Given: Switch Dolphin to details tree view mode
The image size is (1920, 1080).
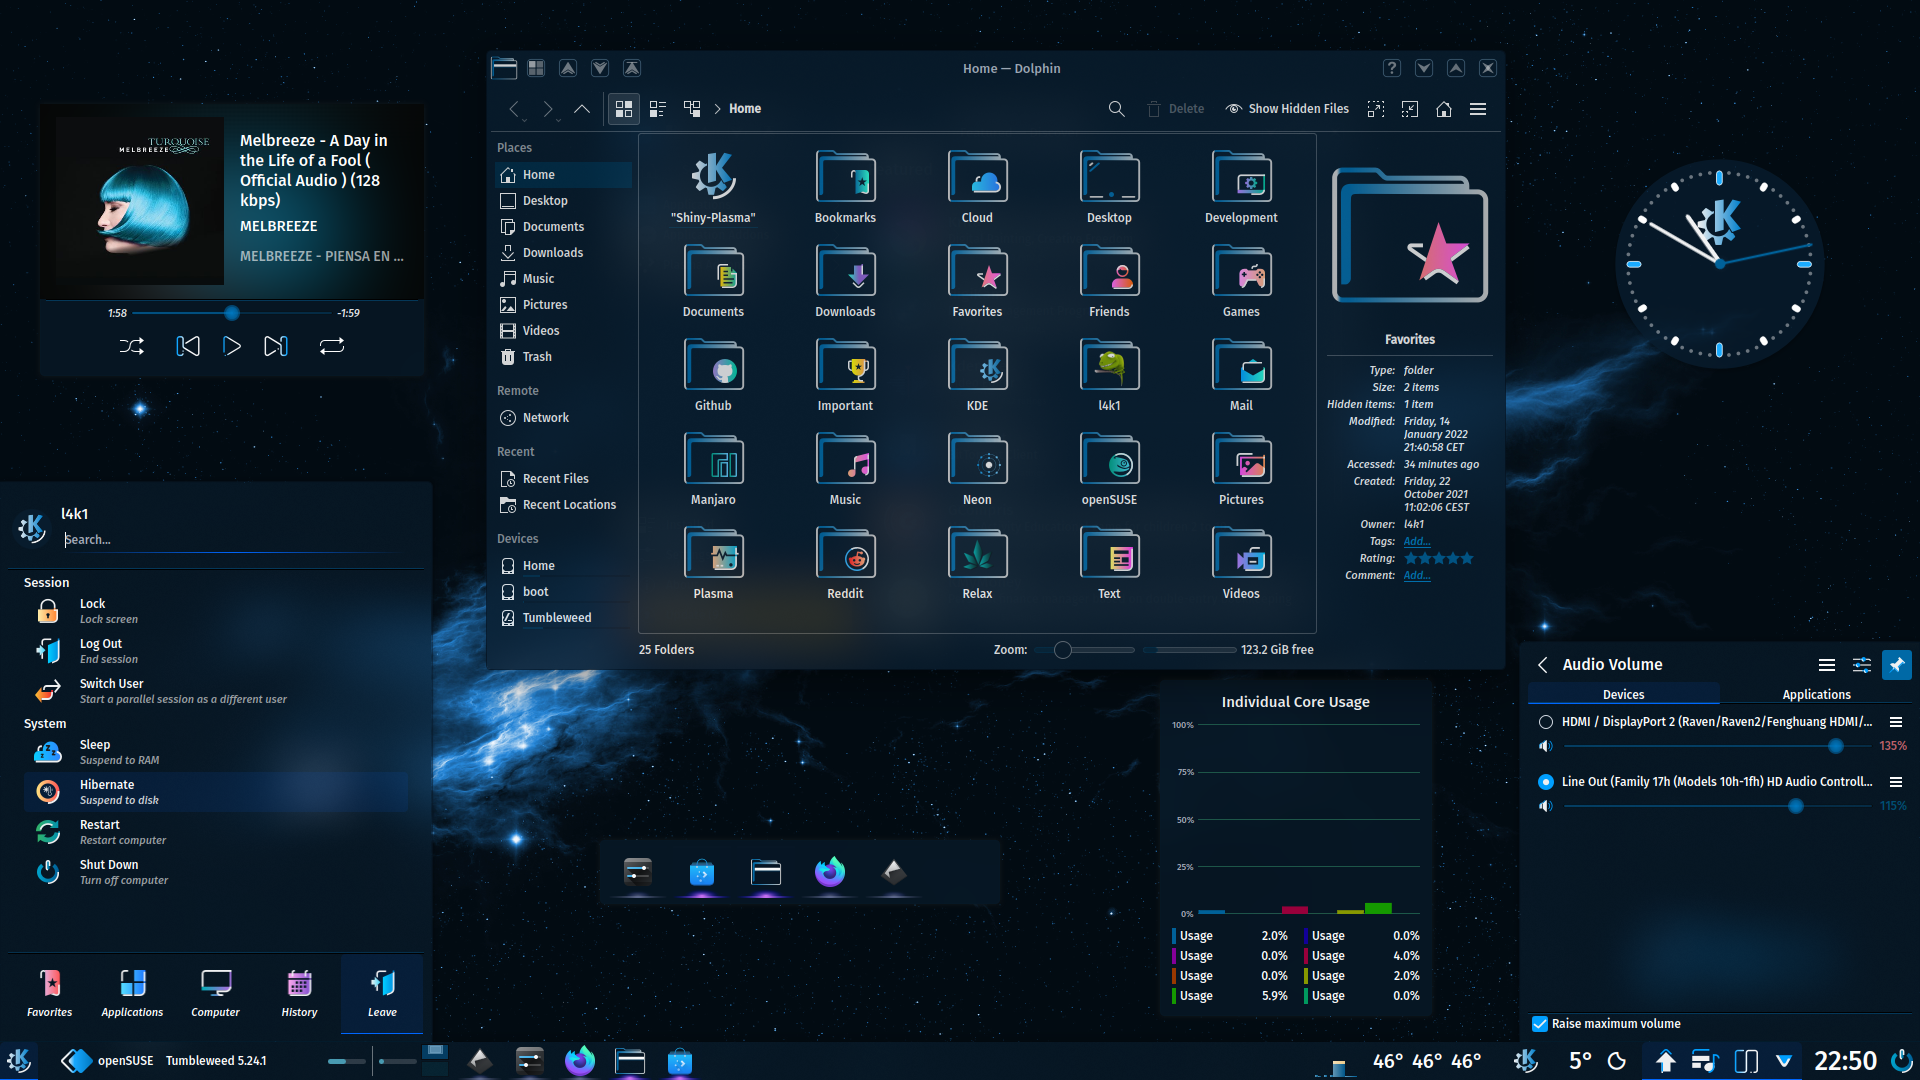Looking at the screenshot, I should [692, 109].
